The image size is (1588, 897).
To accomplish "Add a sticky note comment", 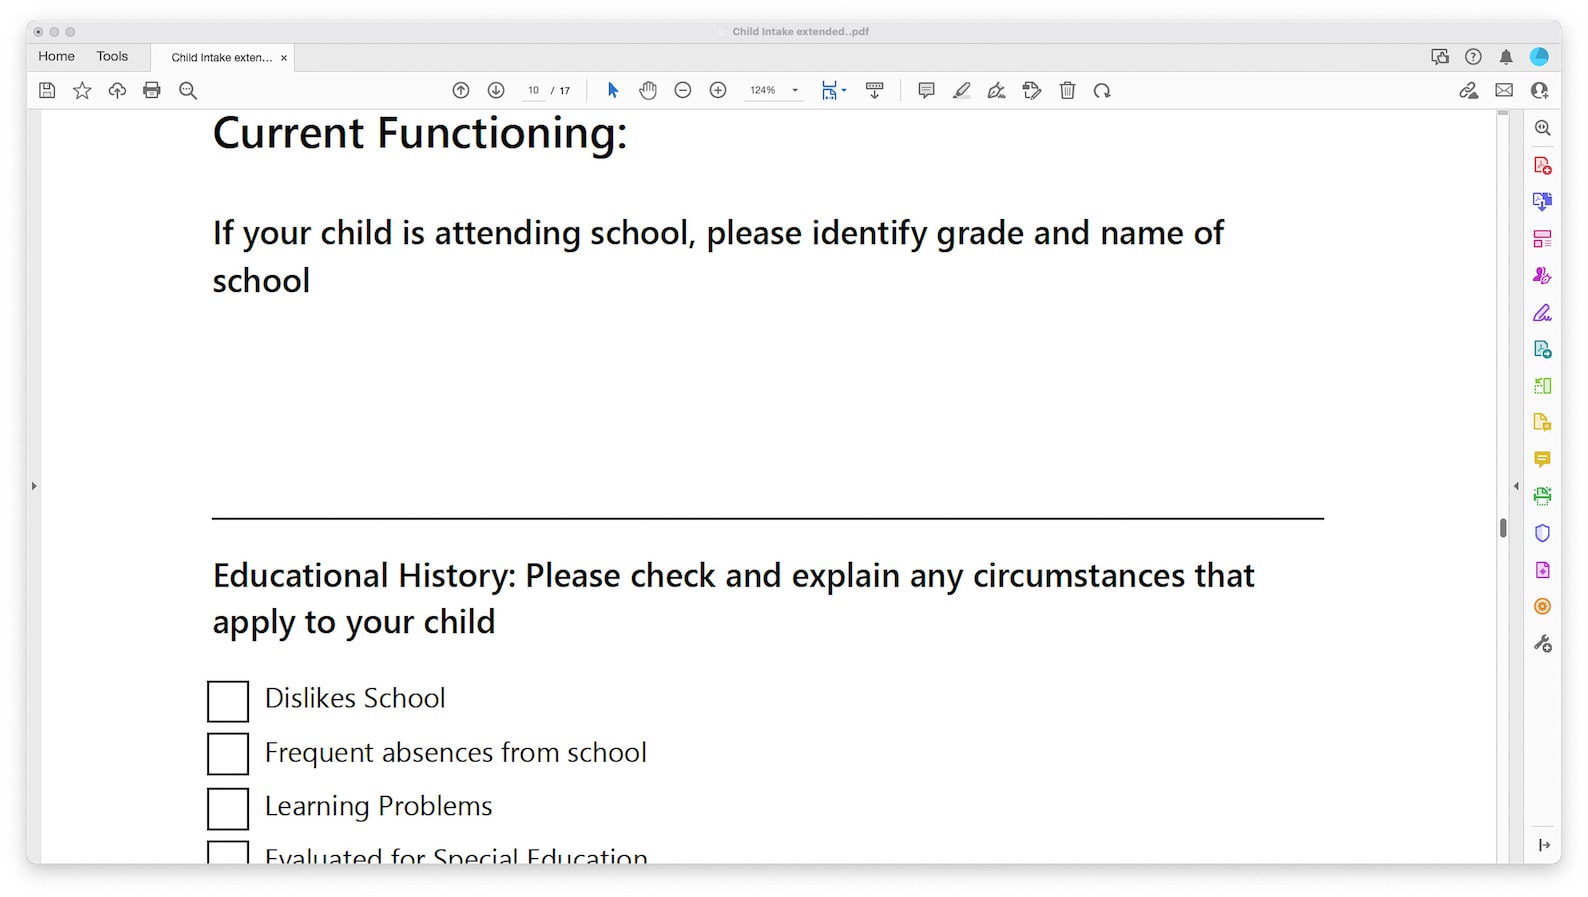I will point(926,91).
